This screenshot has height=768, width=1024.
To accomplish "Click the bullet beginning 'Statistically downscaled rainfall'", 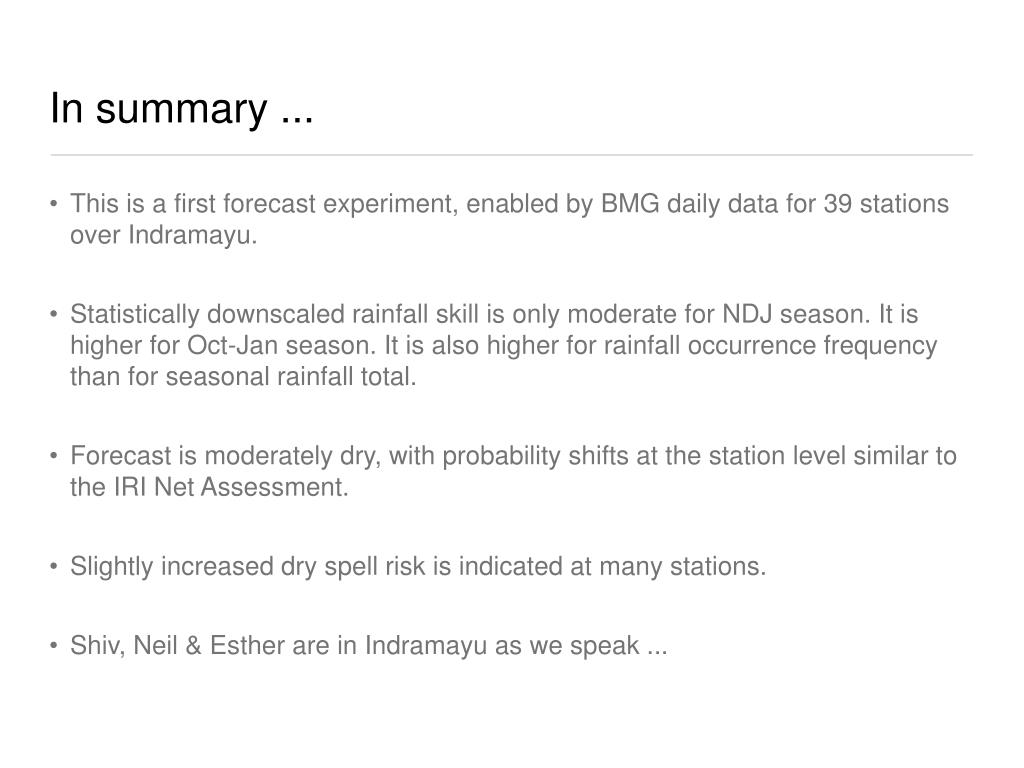I will click(504, 345).
